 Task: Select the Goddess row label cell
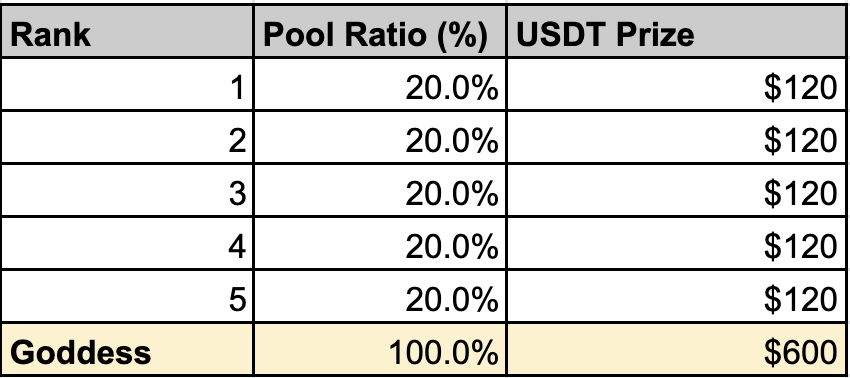click(x=127, y=348)
